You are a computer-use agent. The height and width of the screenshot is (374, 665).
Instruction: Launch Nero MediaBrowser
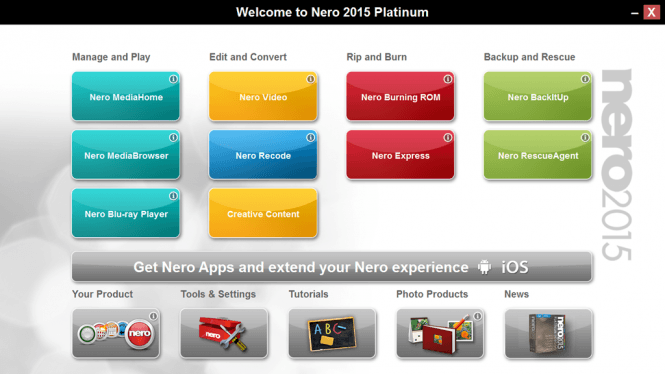tap(126, 155)
